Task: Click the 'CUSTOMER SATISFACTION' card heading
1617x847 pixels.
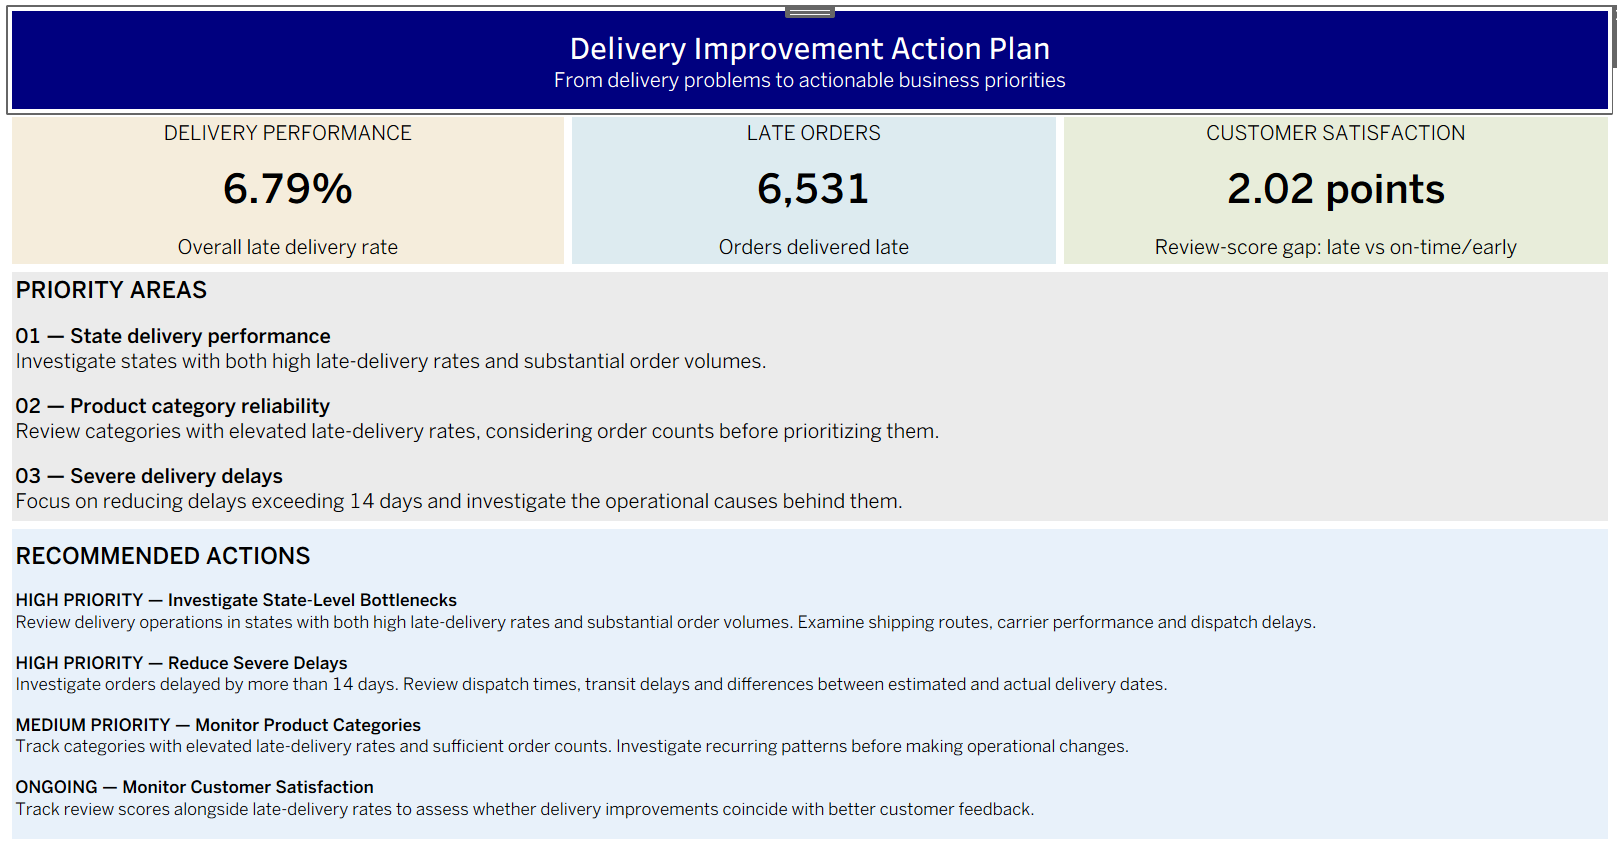Action: pos(1336,133)
